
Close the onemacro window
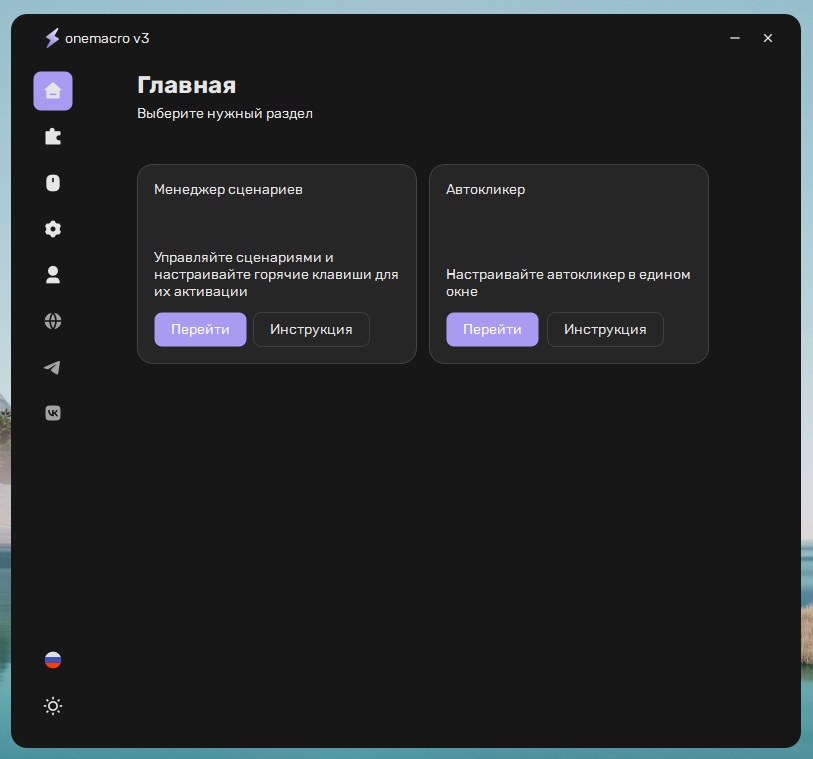768,38
